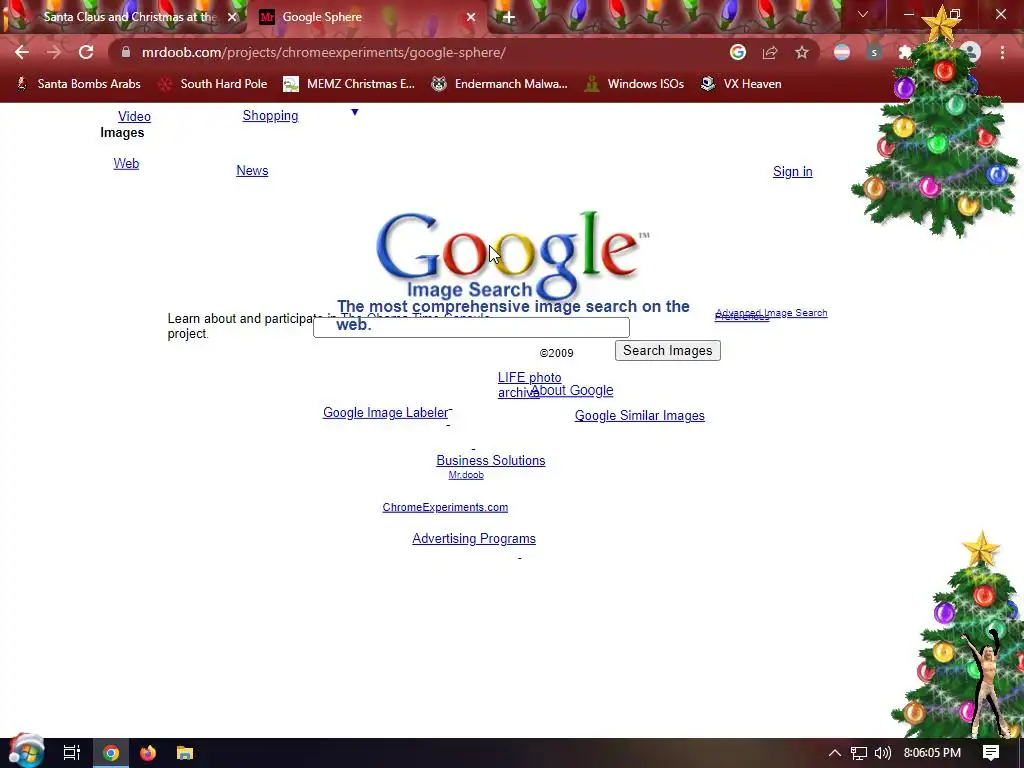
Task: Open the Windows ISOs bookmark
Action: (x=634, y=84)
